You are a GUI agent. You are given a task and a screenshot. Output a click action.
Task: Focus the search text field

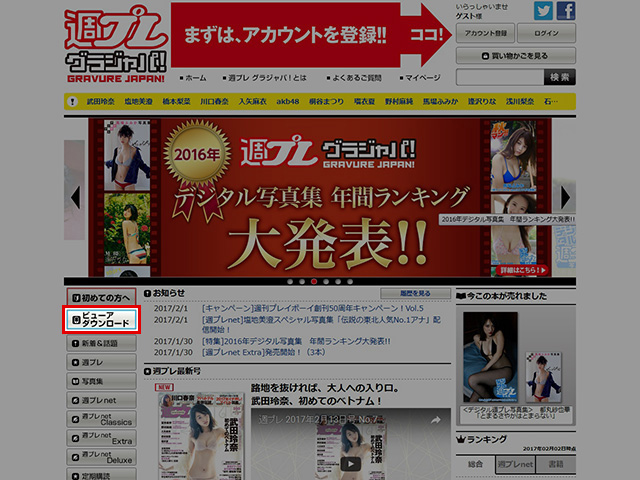pos(500,77)
